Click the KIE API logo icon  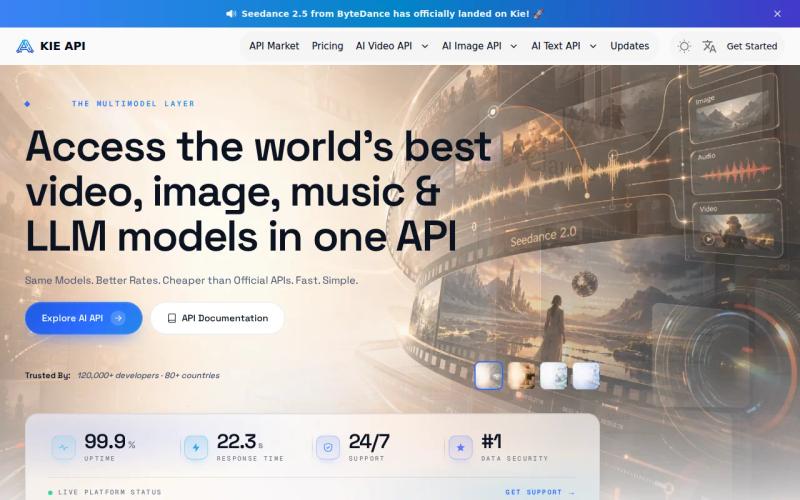24,46
